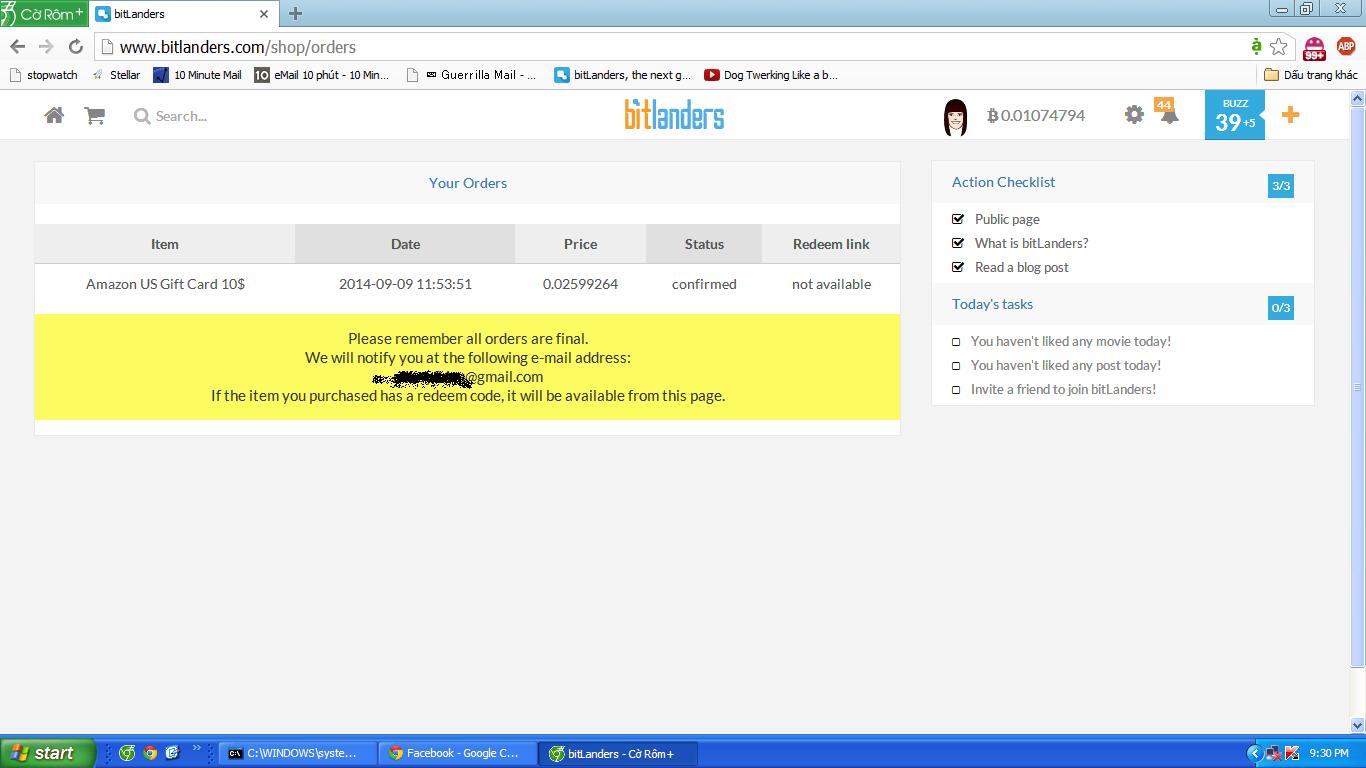Click the Adblock Plus ABP extension icon
This screenshot has height=768, width=1366.
click(x=1345, y=47)
